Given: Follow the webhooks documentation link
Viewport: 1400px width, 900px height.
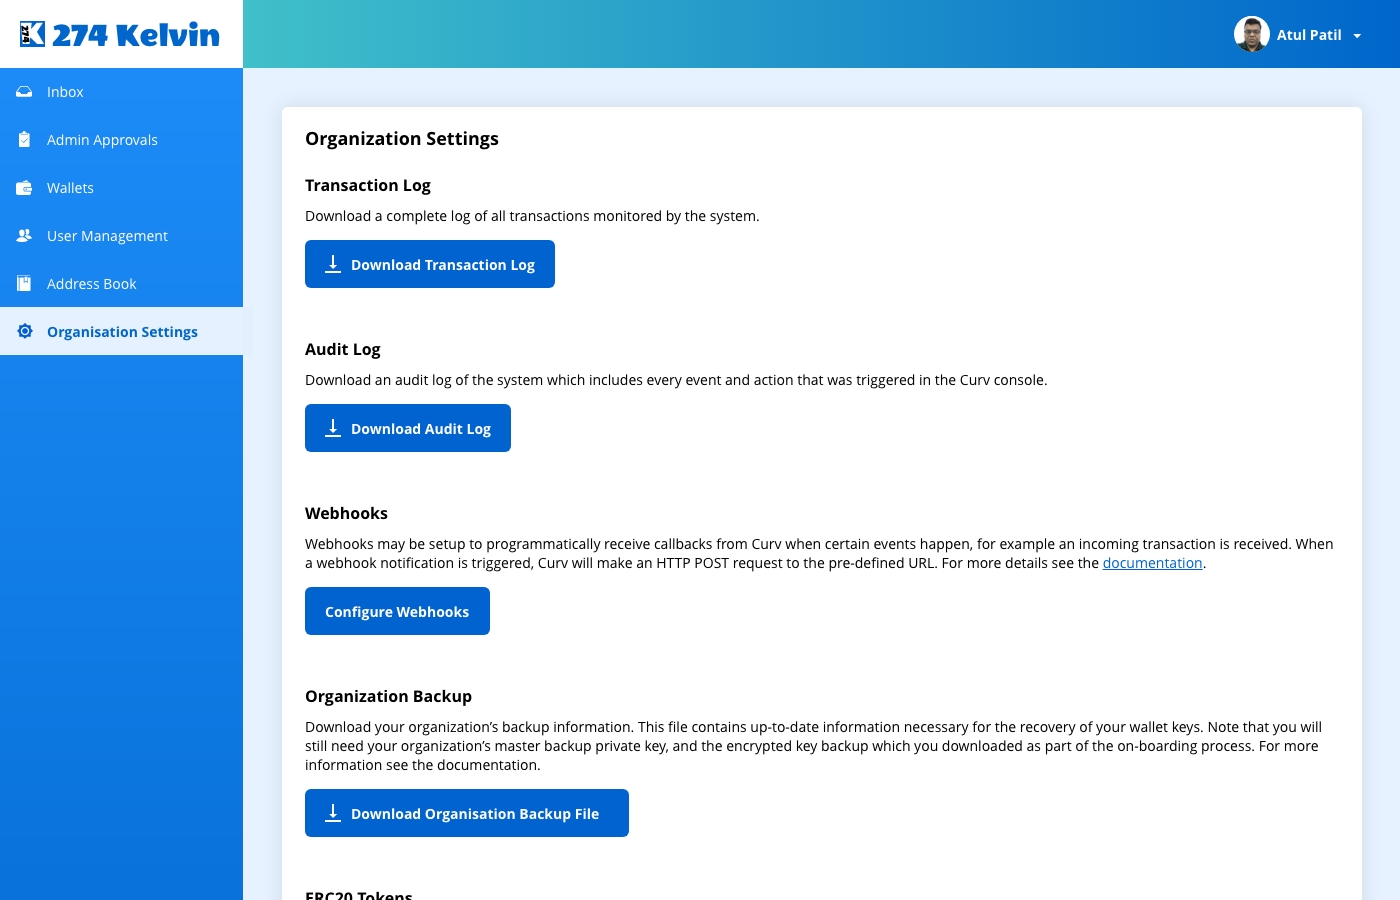Looking at the screenshot, I should (1152, 563).
